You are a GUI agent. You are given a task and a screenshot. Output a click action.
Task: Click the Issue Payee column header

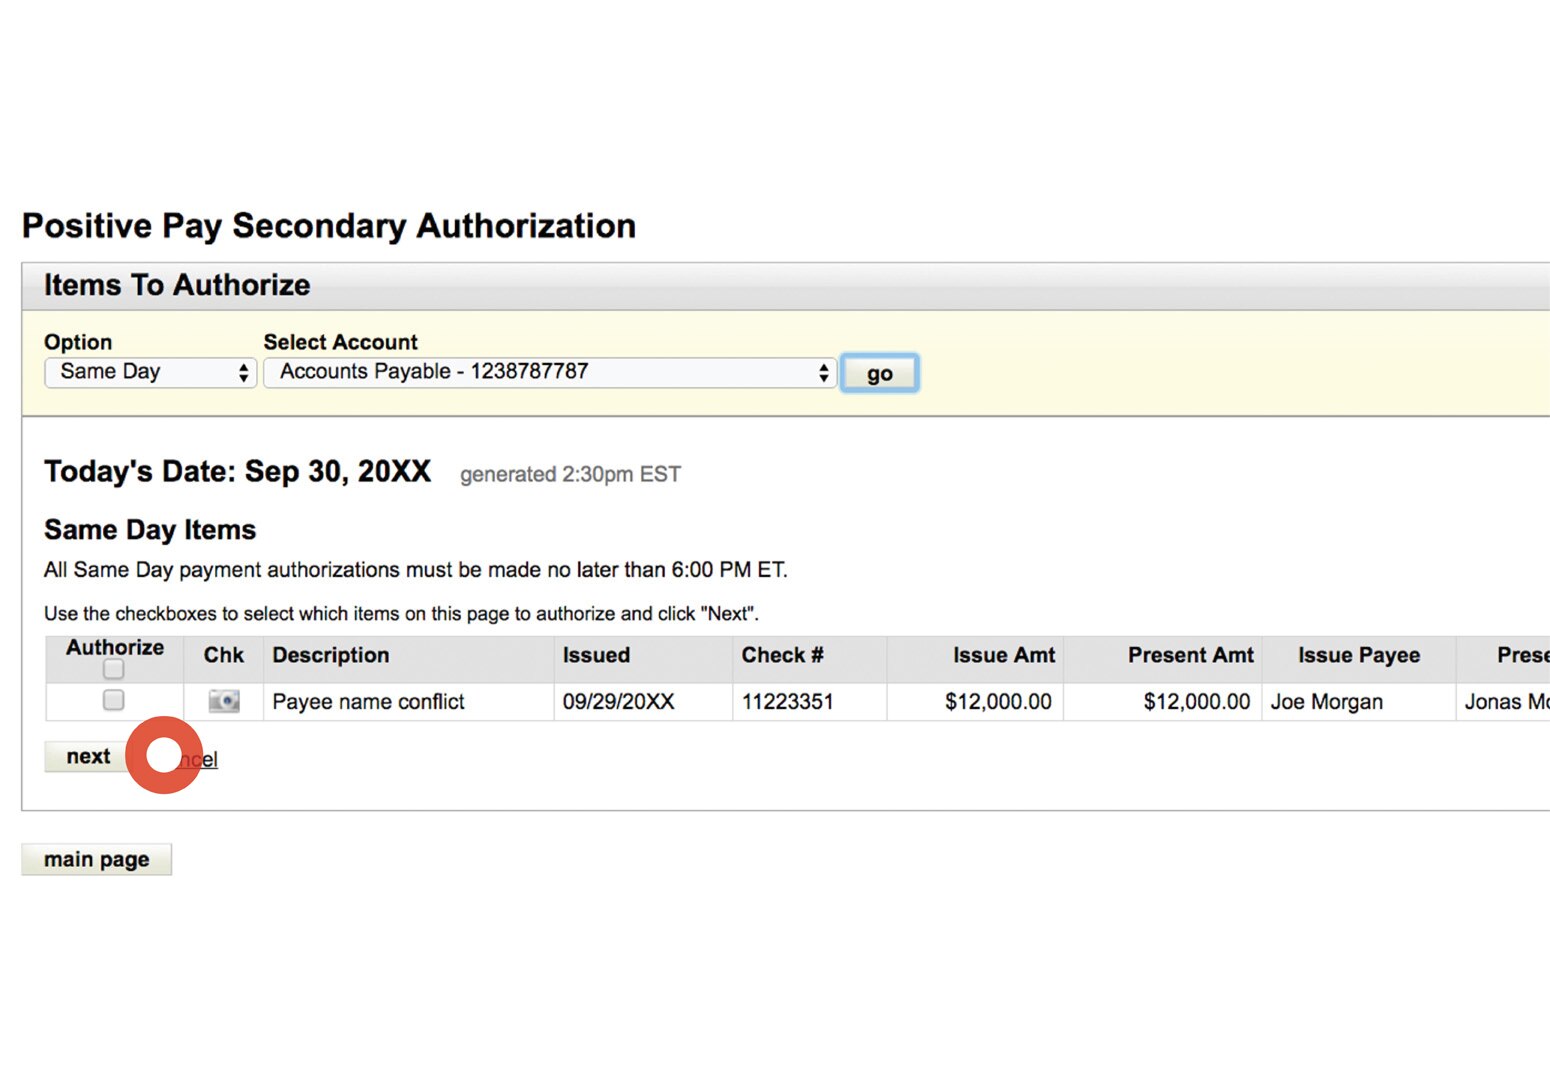tap(1358, 656)
